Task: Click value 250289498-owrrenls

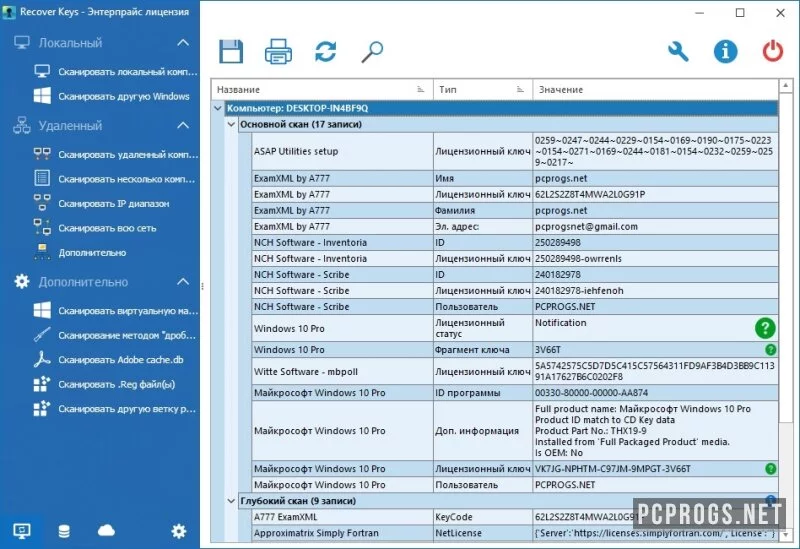Action: click(578, 259)
